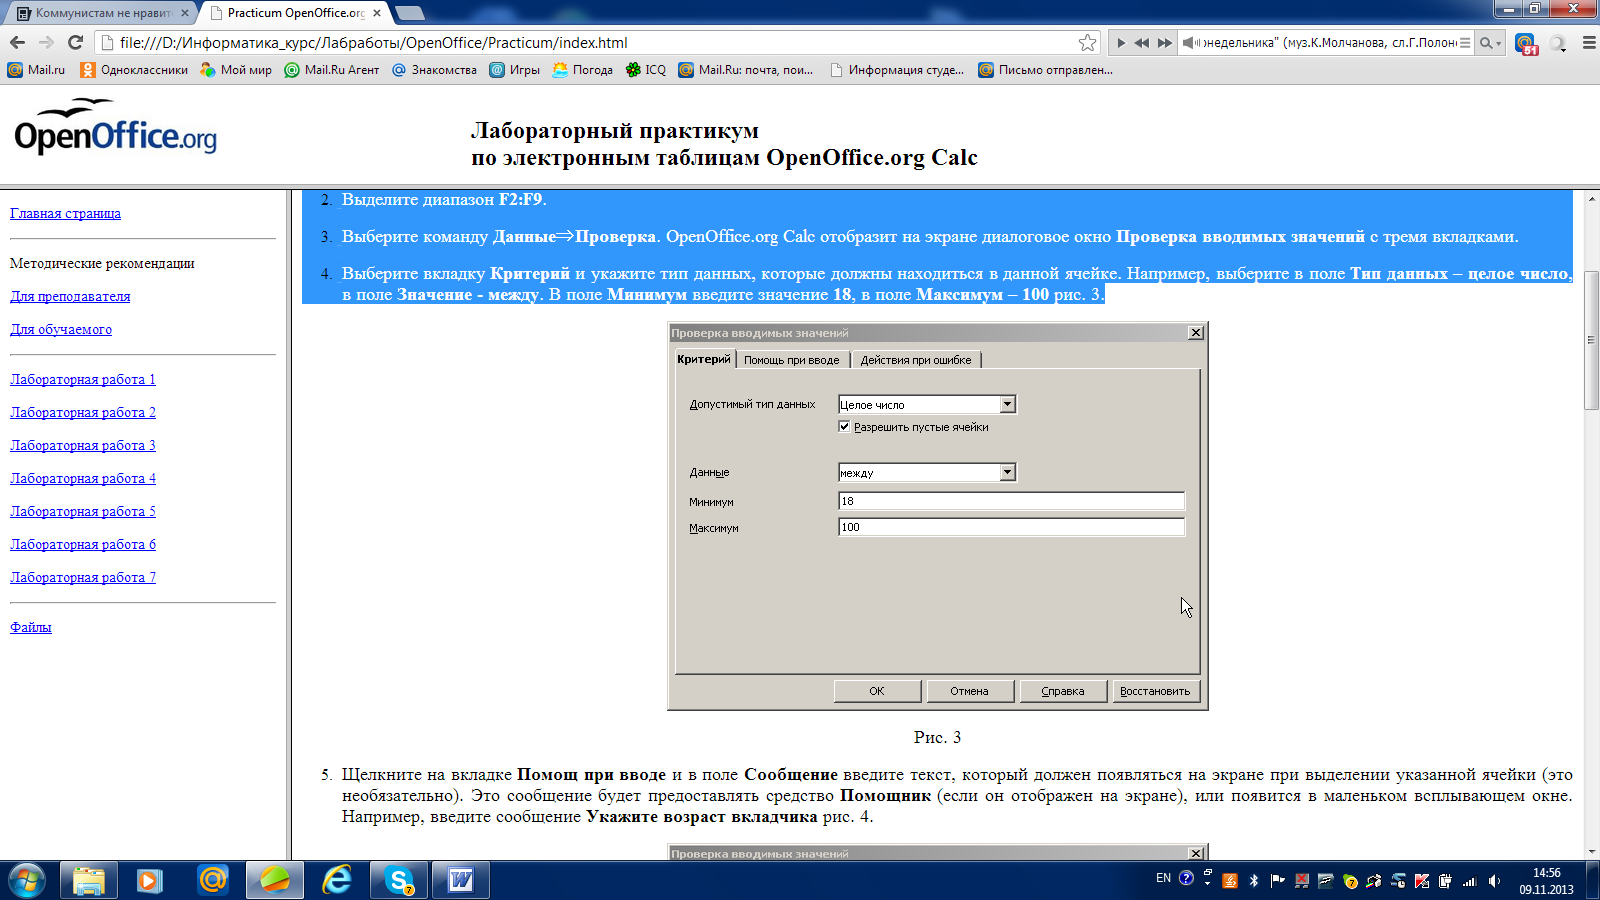Open Windows Explorer from the taskbar
The width and height of the screenshot is (1600, 900).
click(89, 880)
